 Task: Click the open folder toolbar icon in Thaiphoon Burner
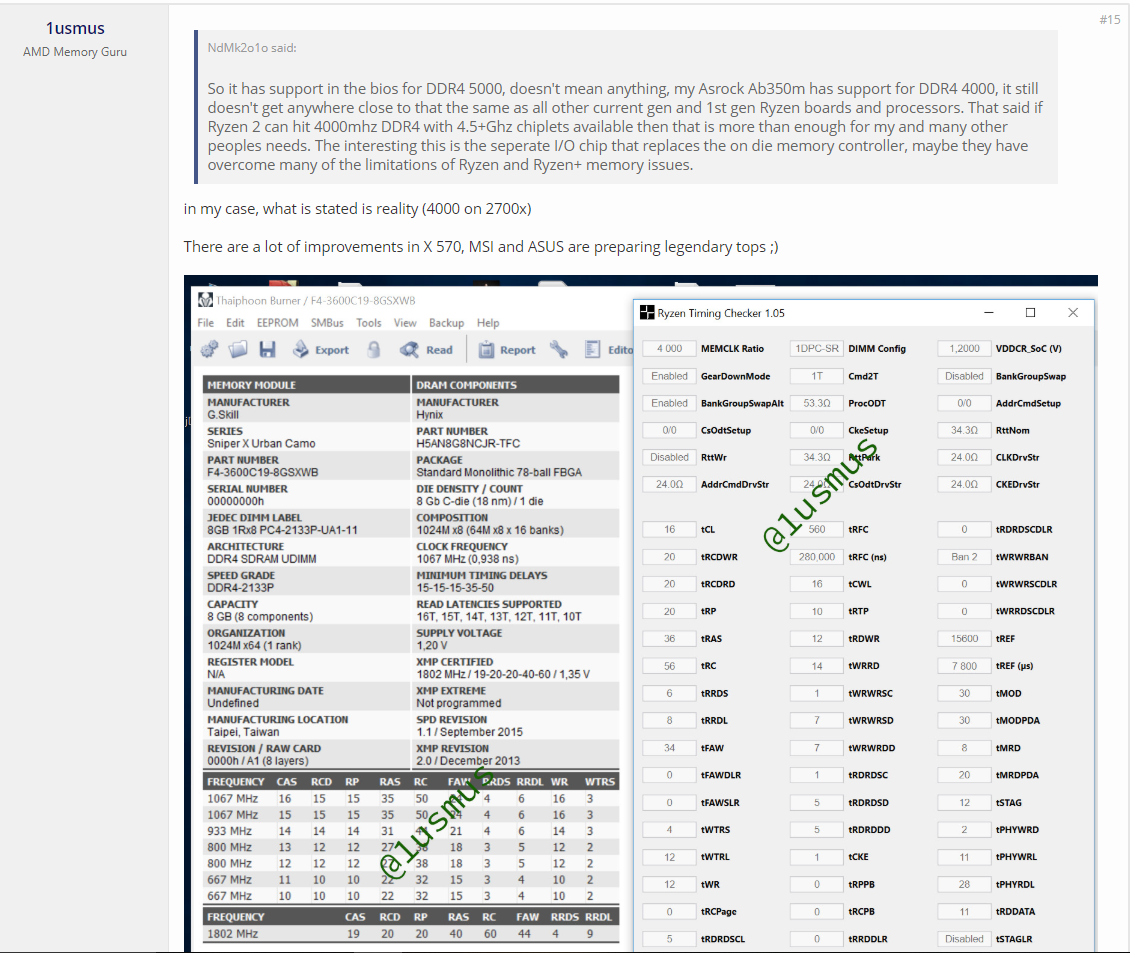pos(238,350)
